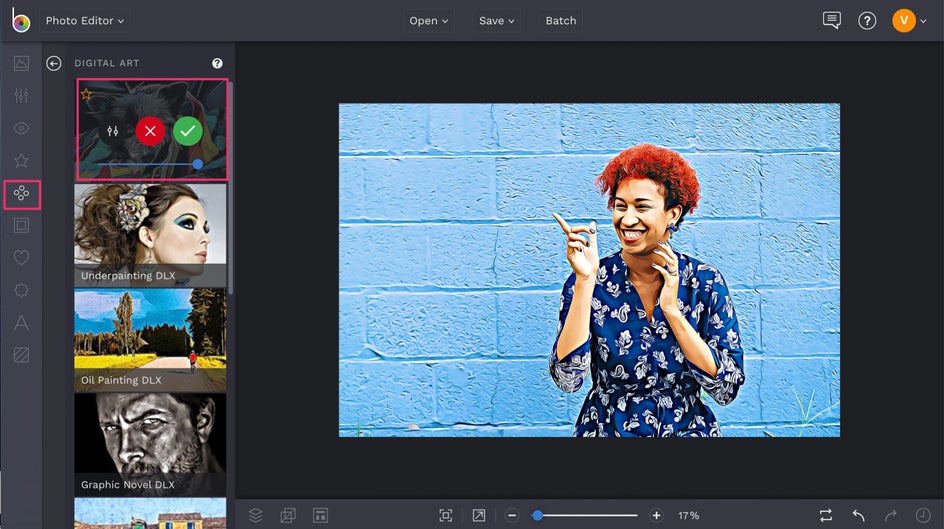This screenshot has height=529, width=944.
Task: Open the layers icon in bottom bar
Action: [x=256, y=515]
